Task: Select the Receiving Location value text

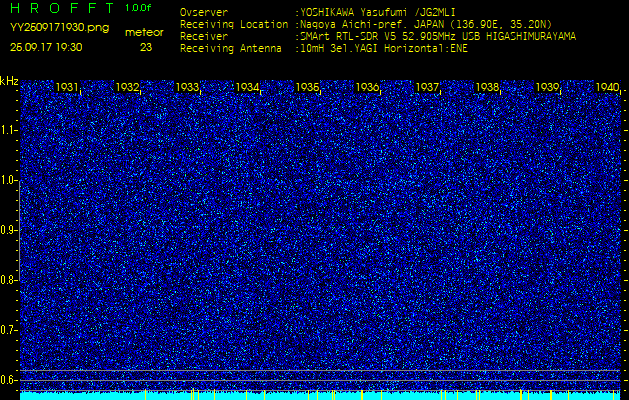Action: click(426, 24)
